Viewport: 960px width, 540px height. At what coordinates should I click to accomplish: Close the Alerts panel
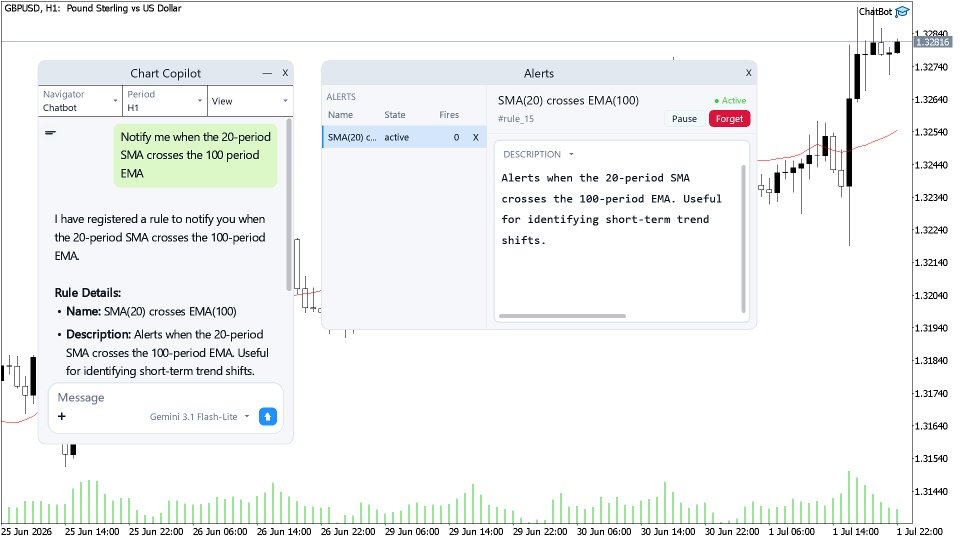[x=748, y=73]
